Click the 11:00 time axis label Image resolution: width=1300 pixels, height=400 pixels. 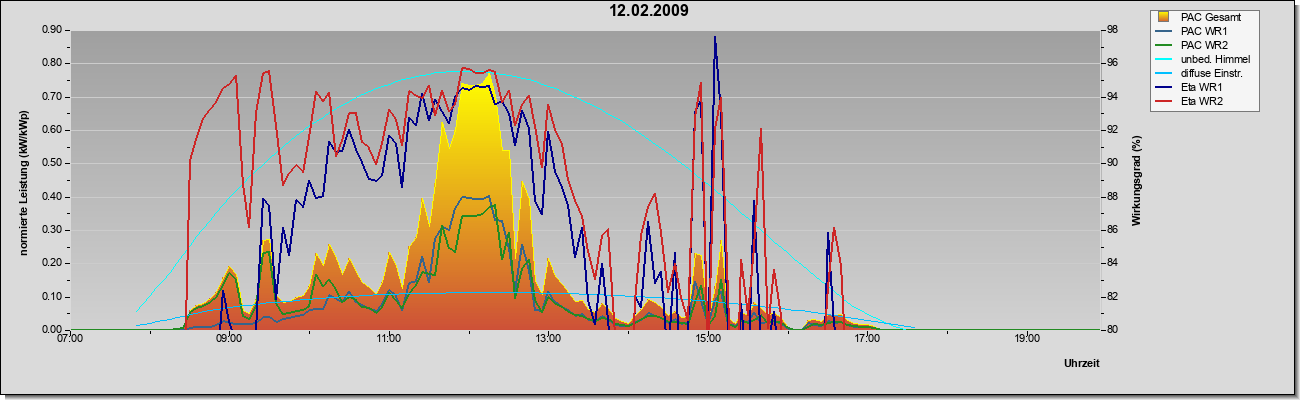pos(389,339)
